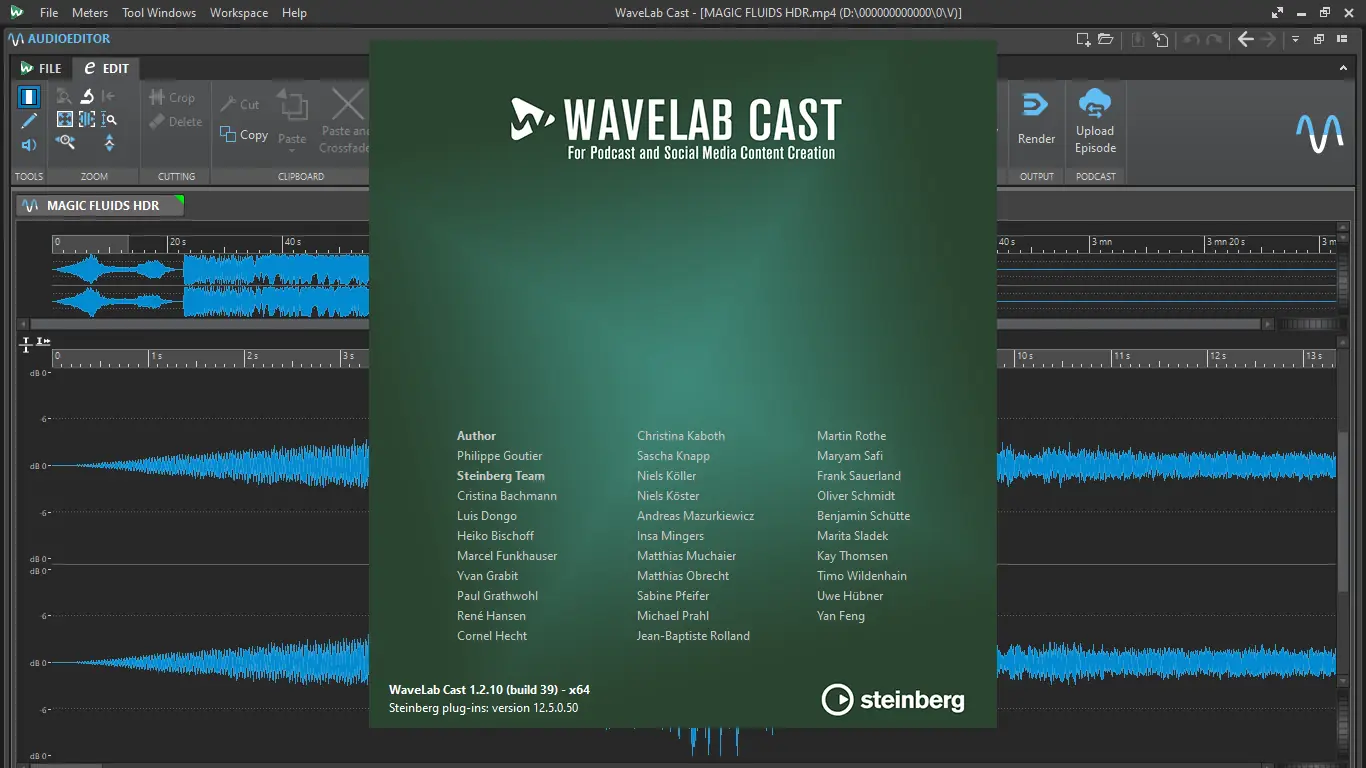Screen dimensions: 1366x768
Task: Click the name Philippe Goutier in credits
Action: 499,456
